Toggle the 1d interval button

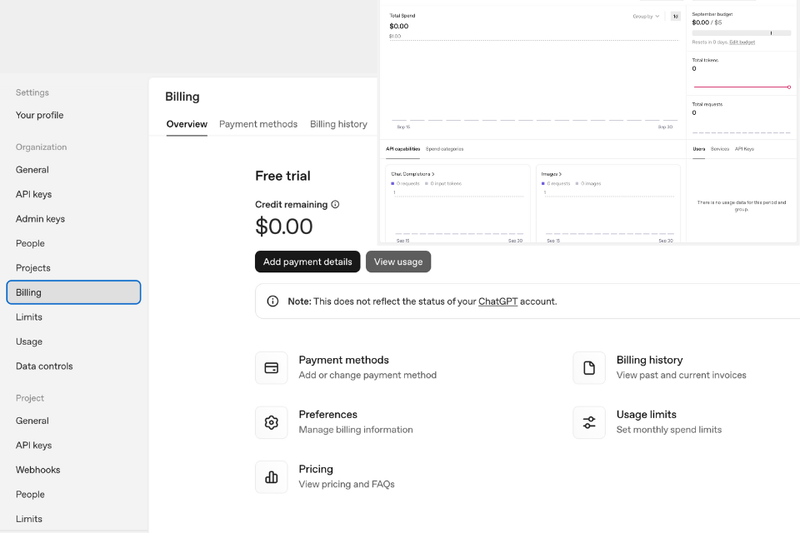[675, 16]
